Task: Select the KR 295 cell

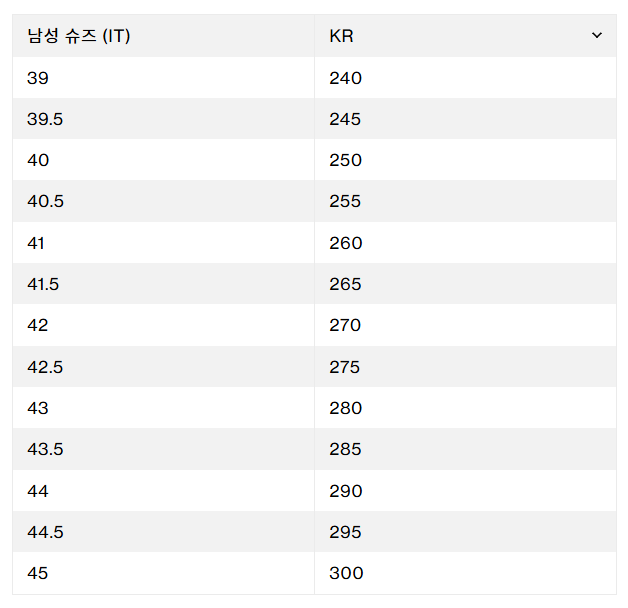Action: click(346, 532)
